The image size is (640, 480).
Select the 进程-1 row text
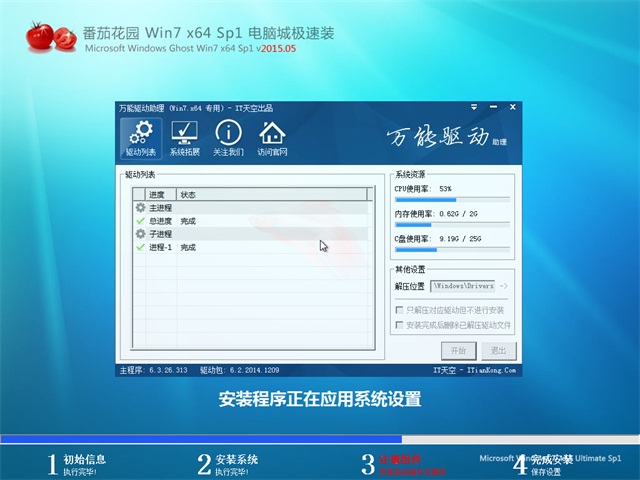click(x=160, y=247)
